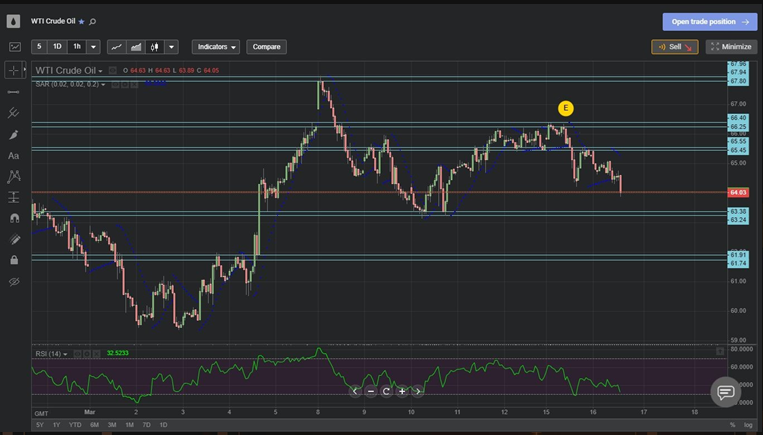
Task: Open the chart style dropdown arrow
Action: coord(171,47)
